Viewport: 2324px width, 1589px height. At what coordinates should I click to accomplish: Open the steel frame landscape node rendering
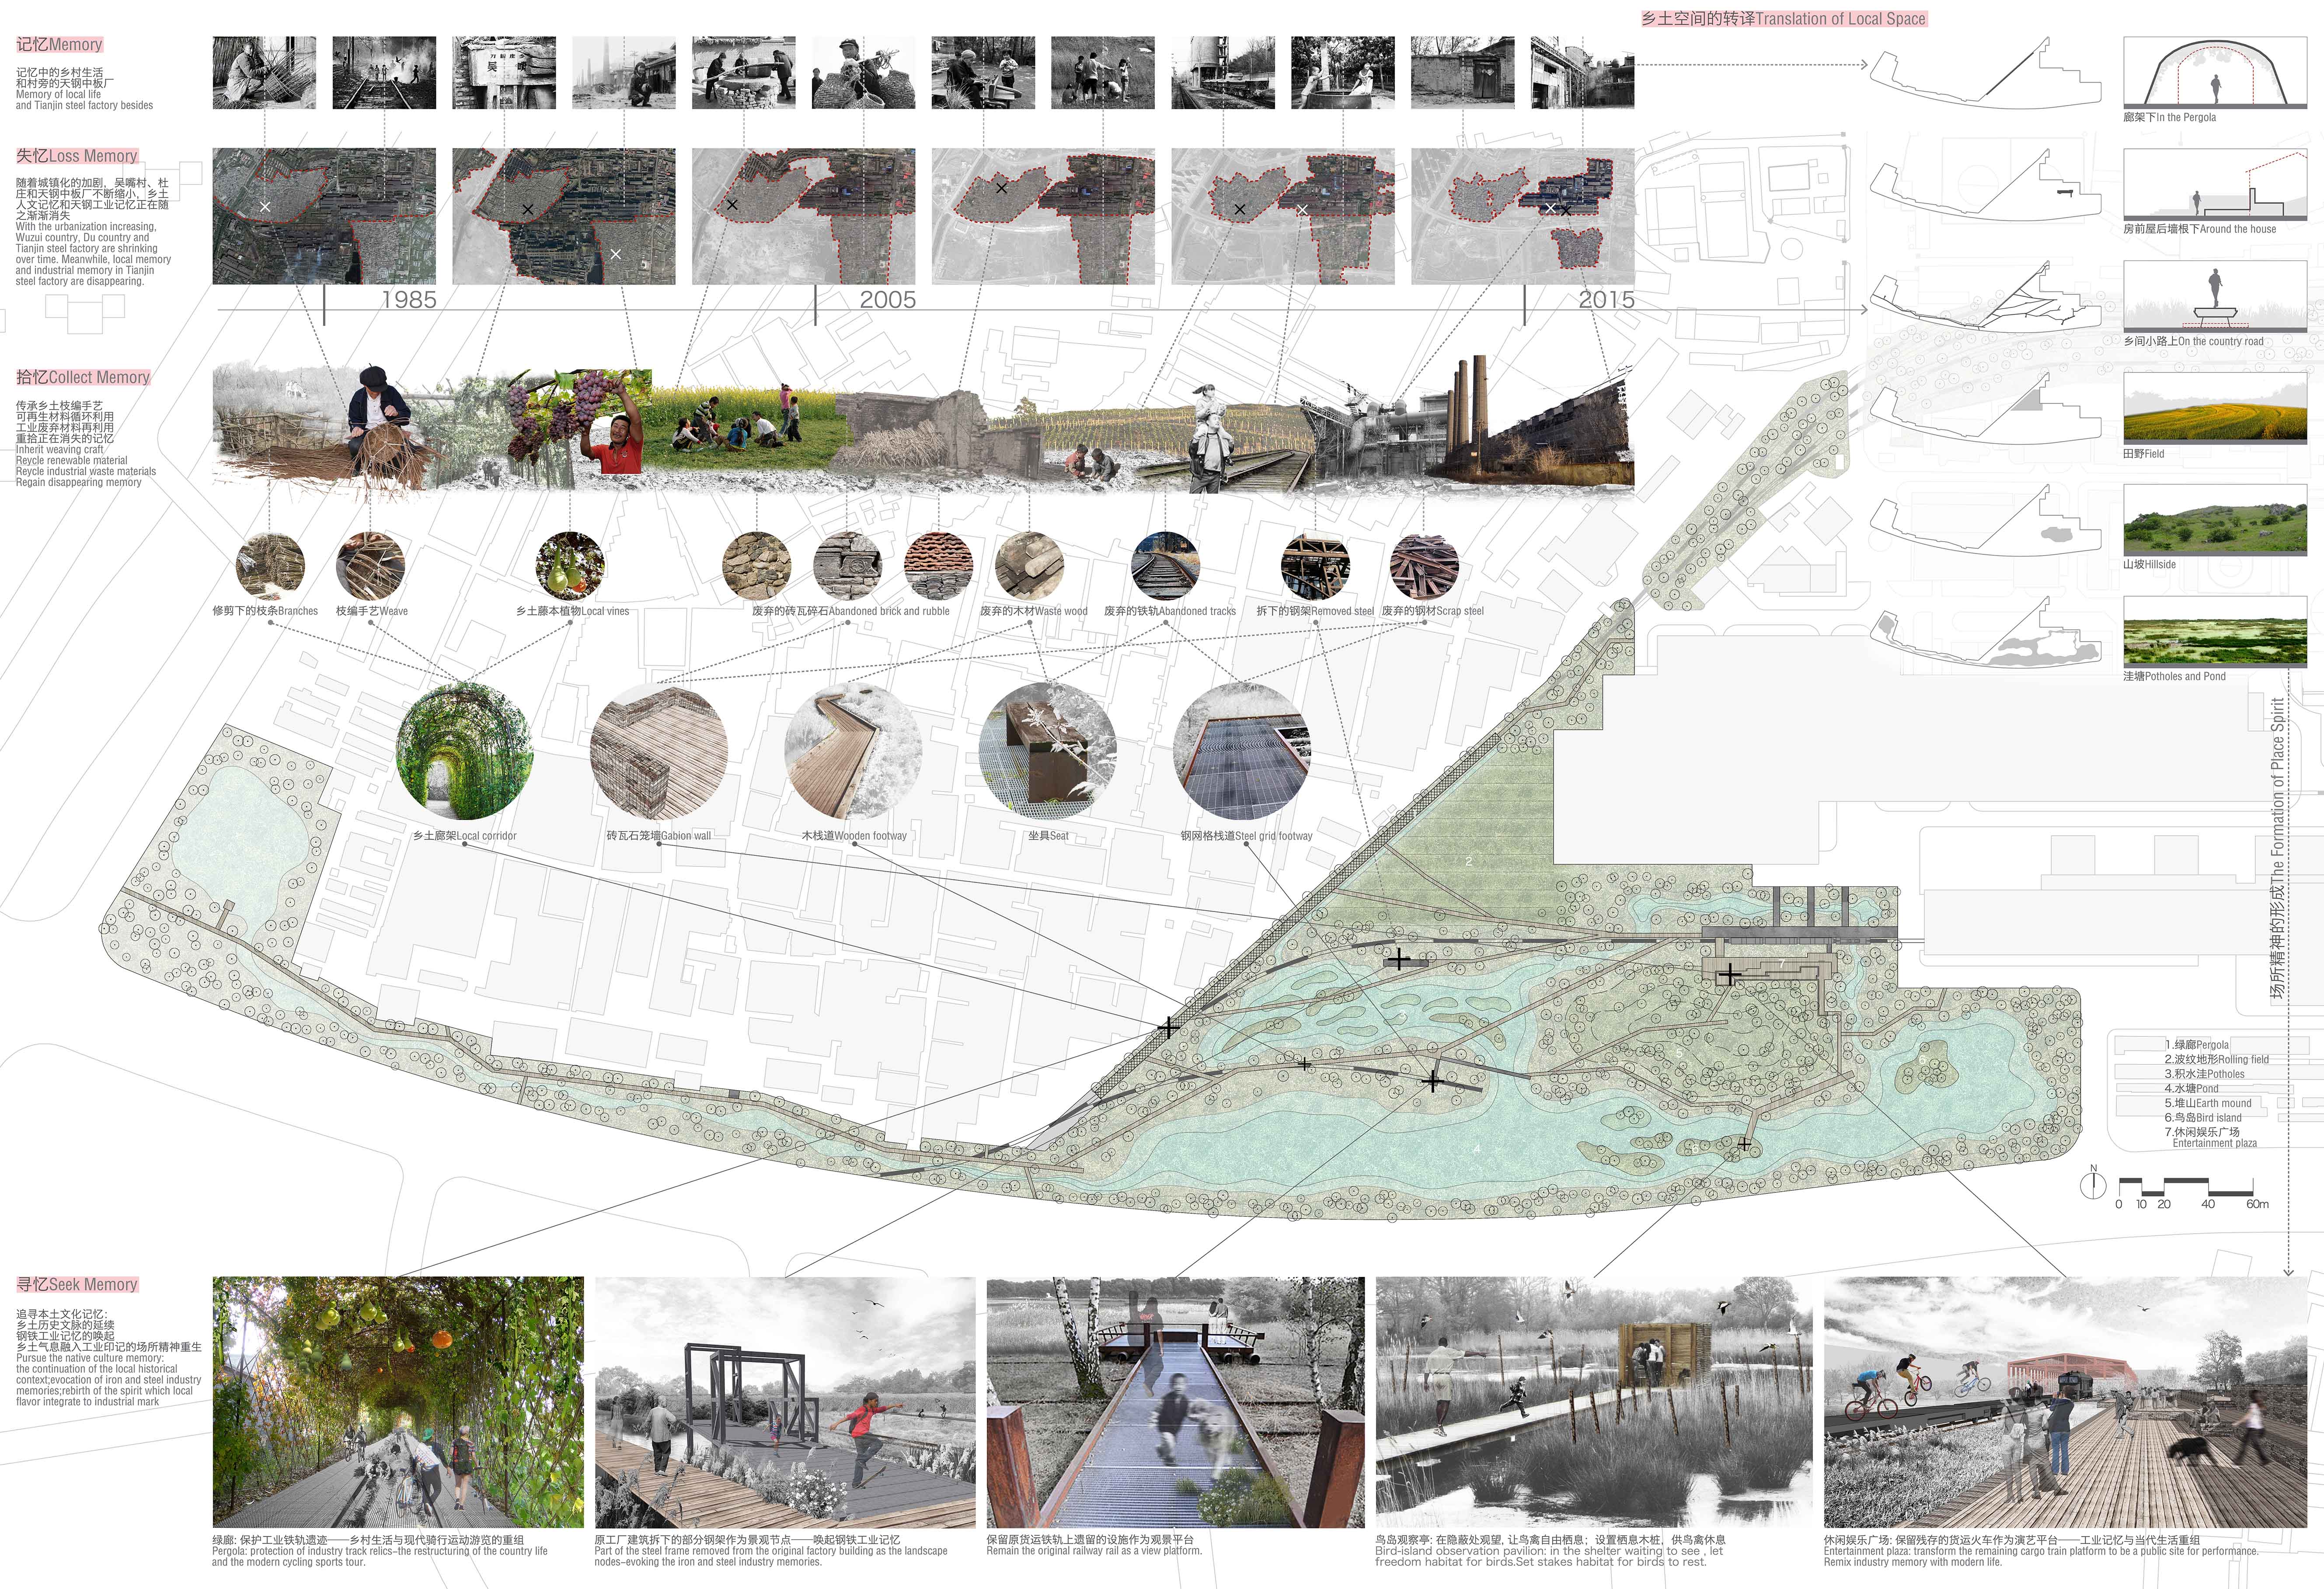click(785, 1401)
